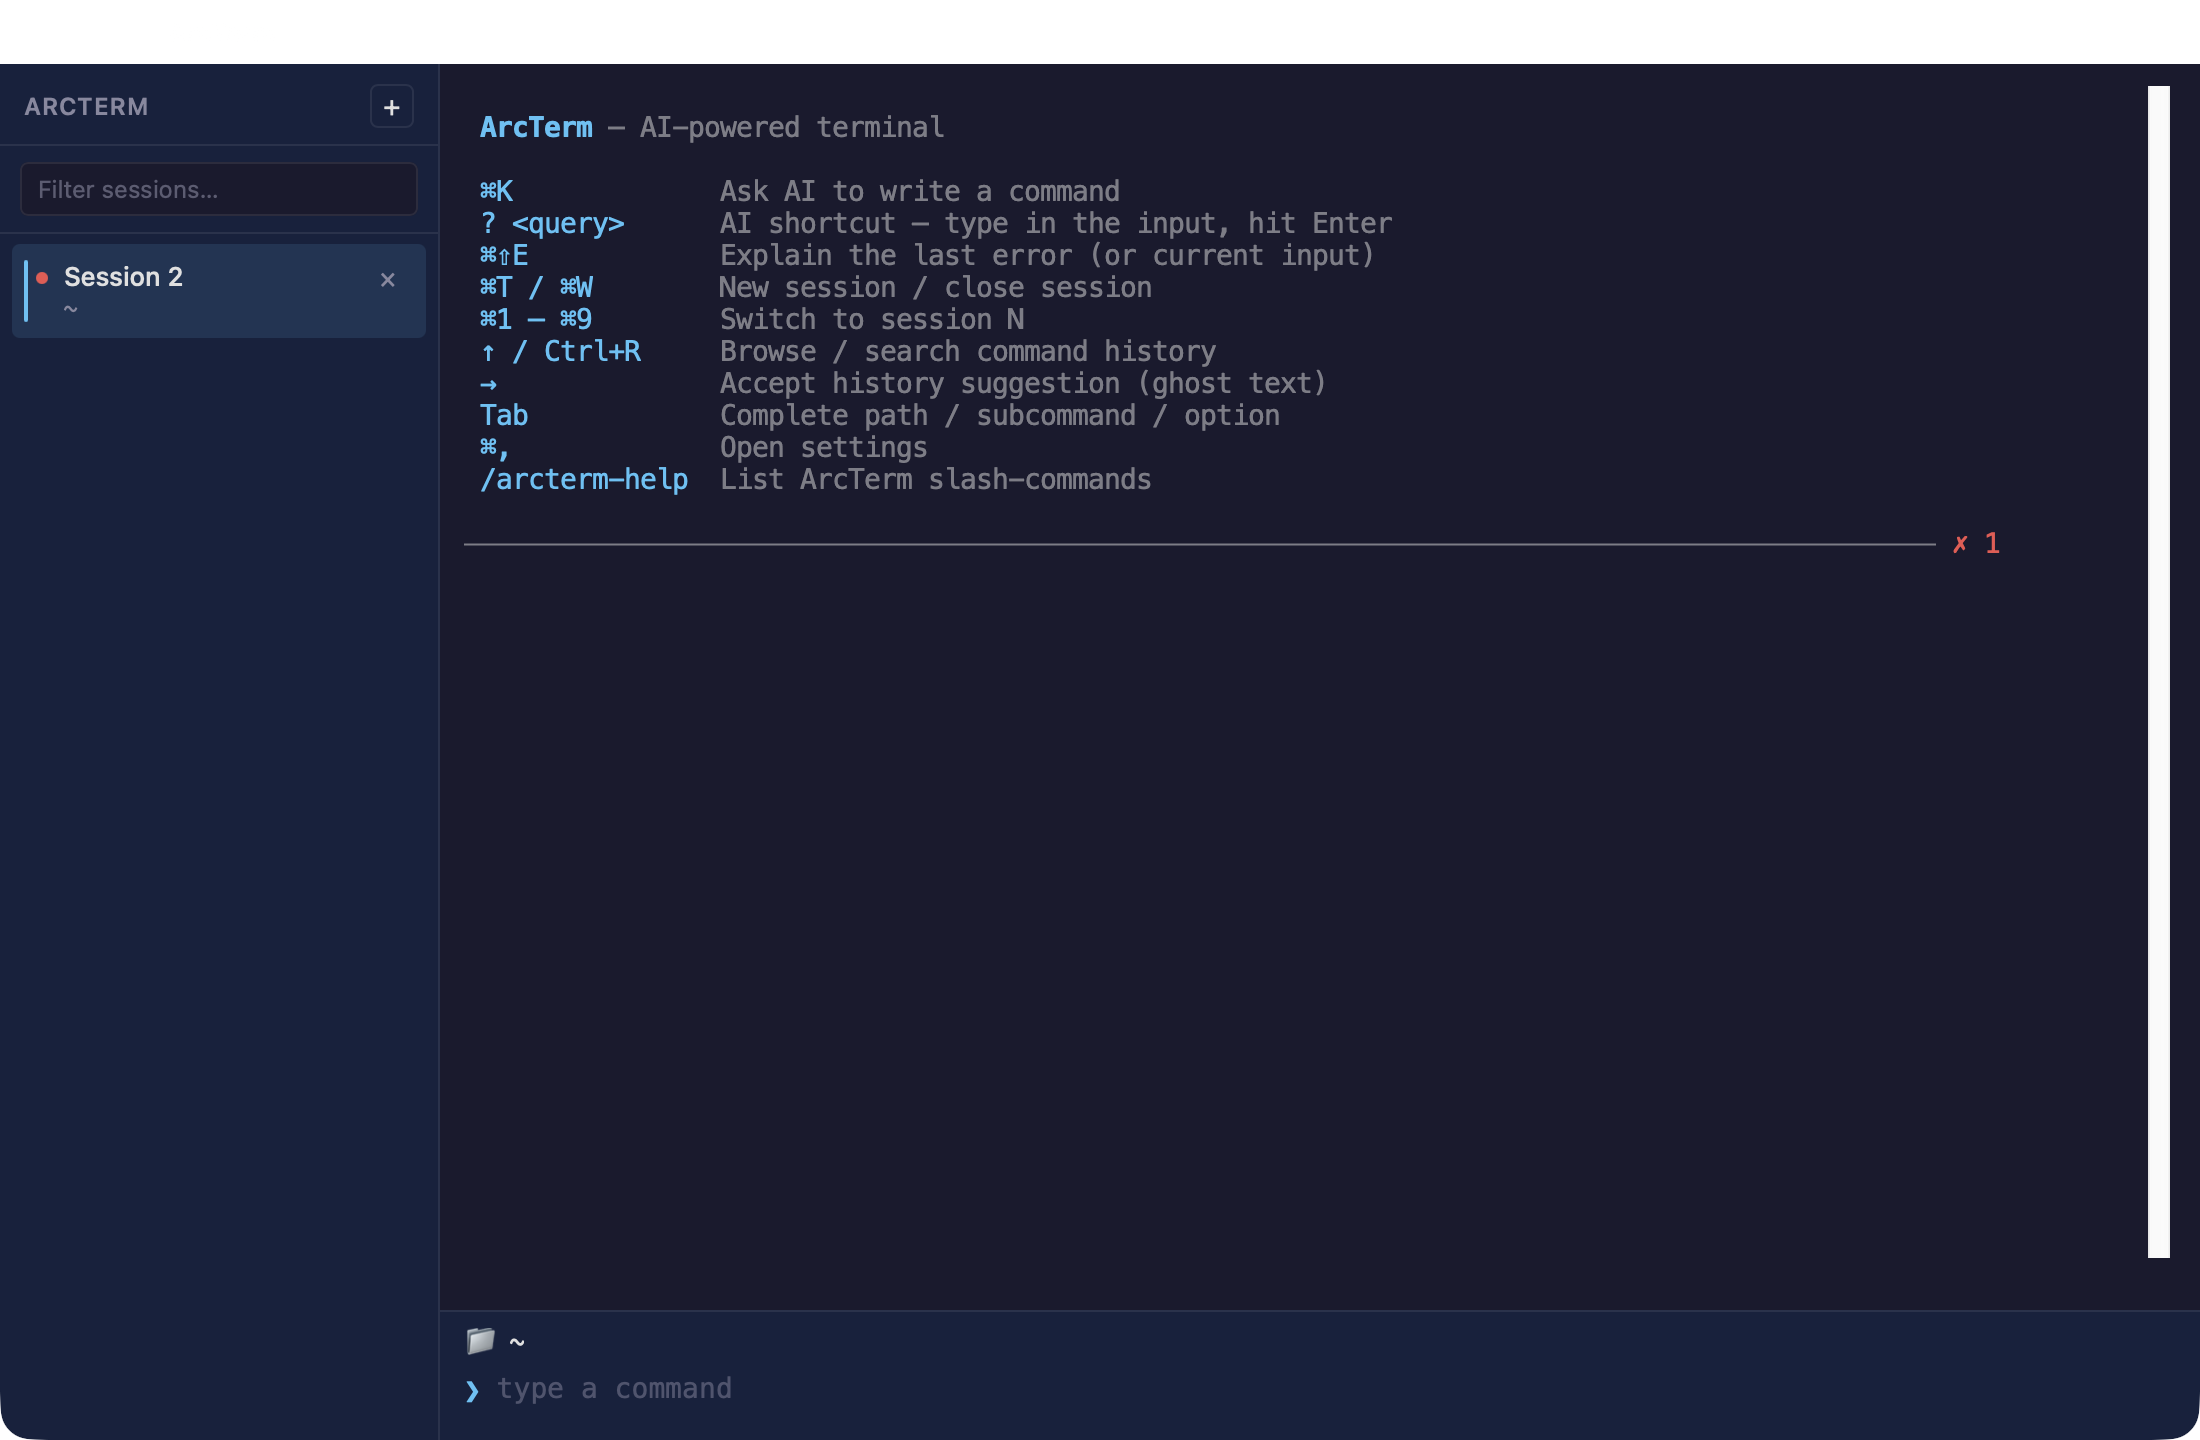Close Session 2 with the x icon

(x=388, y=280)
